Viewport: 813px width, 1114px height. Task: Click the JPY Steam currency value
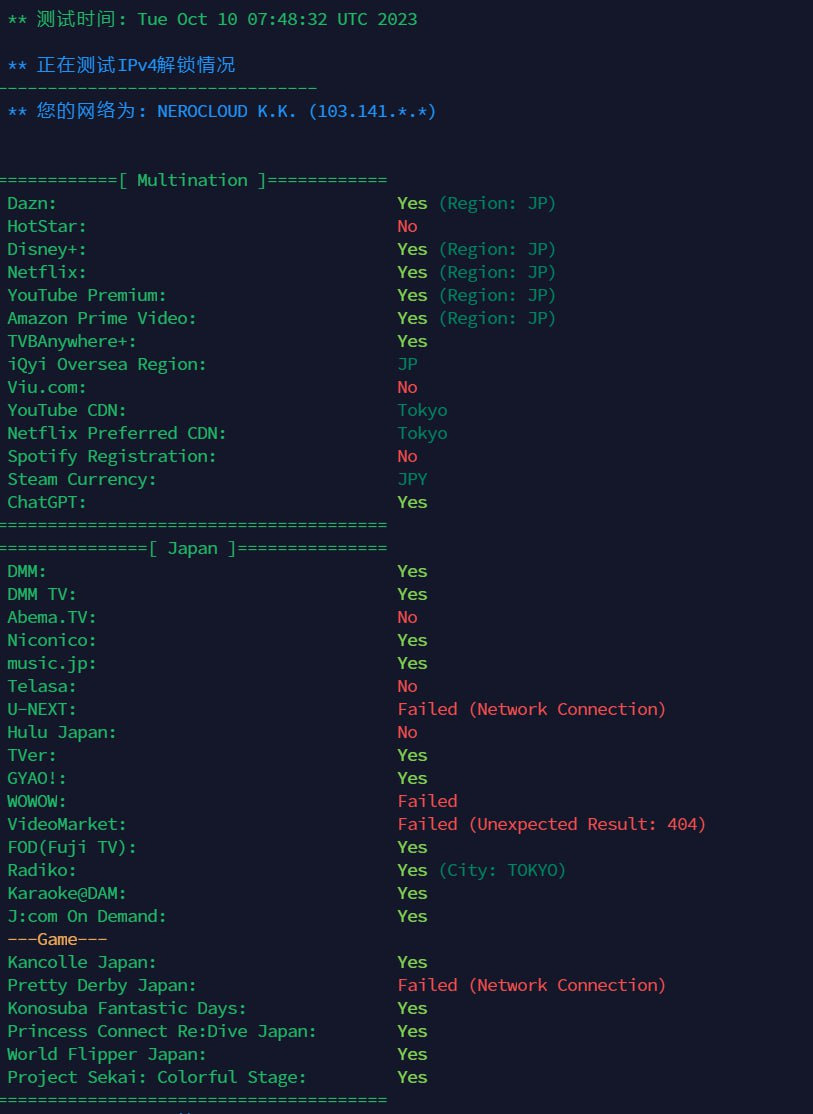pos(412,479)
